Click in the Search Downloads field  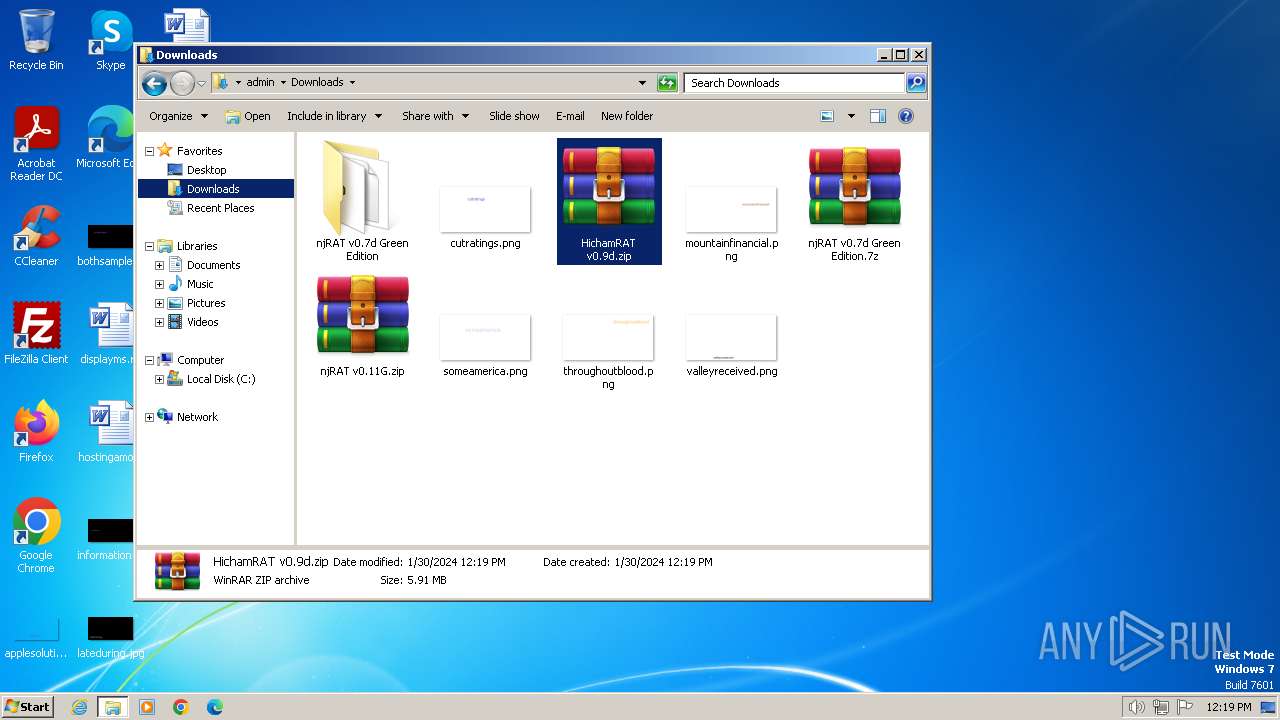pos(795,83)
